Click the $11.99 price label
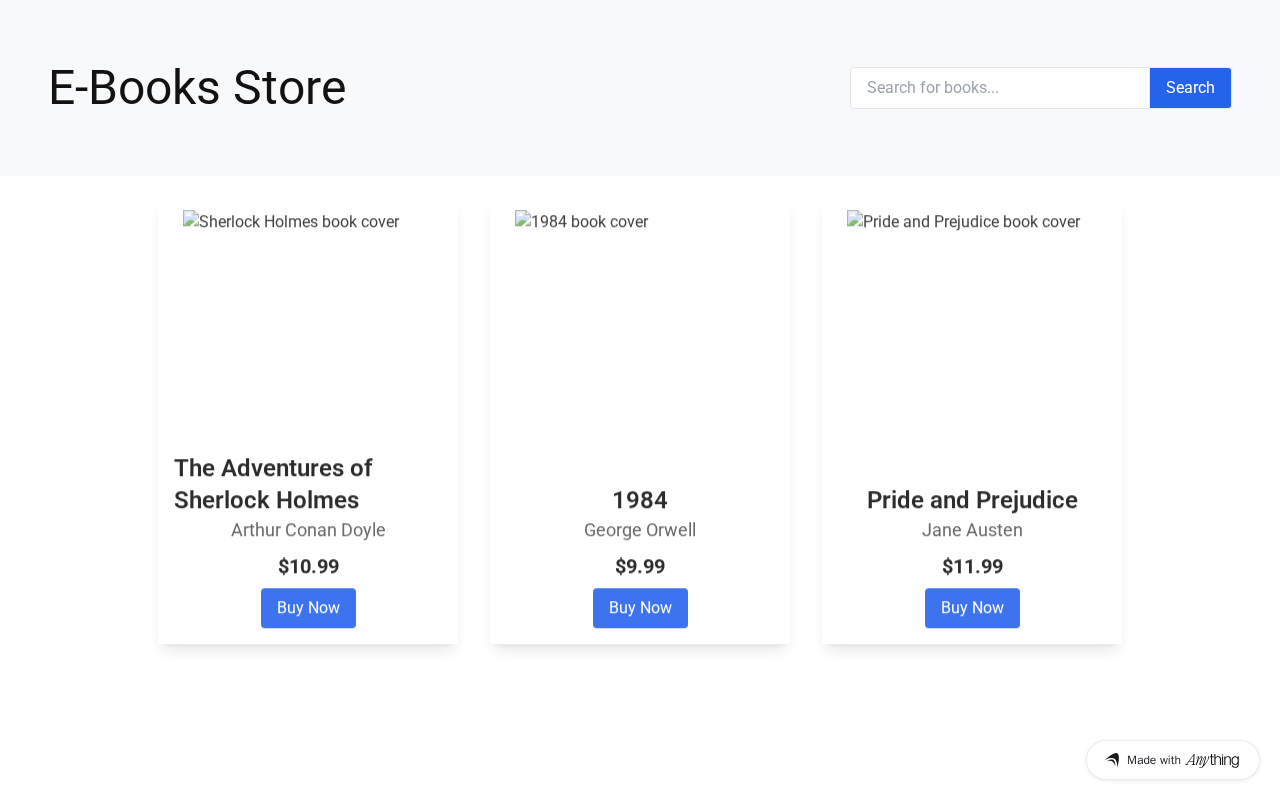 tap(972, 567)
